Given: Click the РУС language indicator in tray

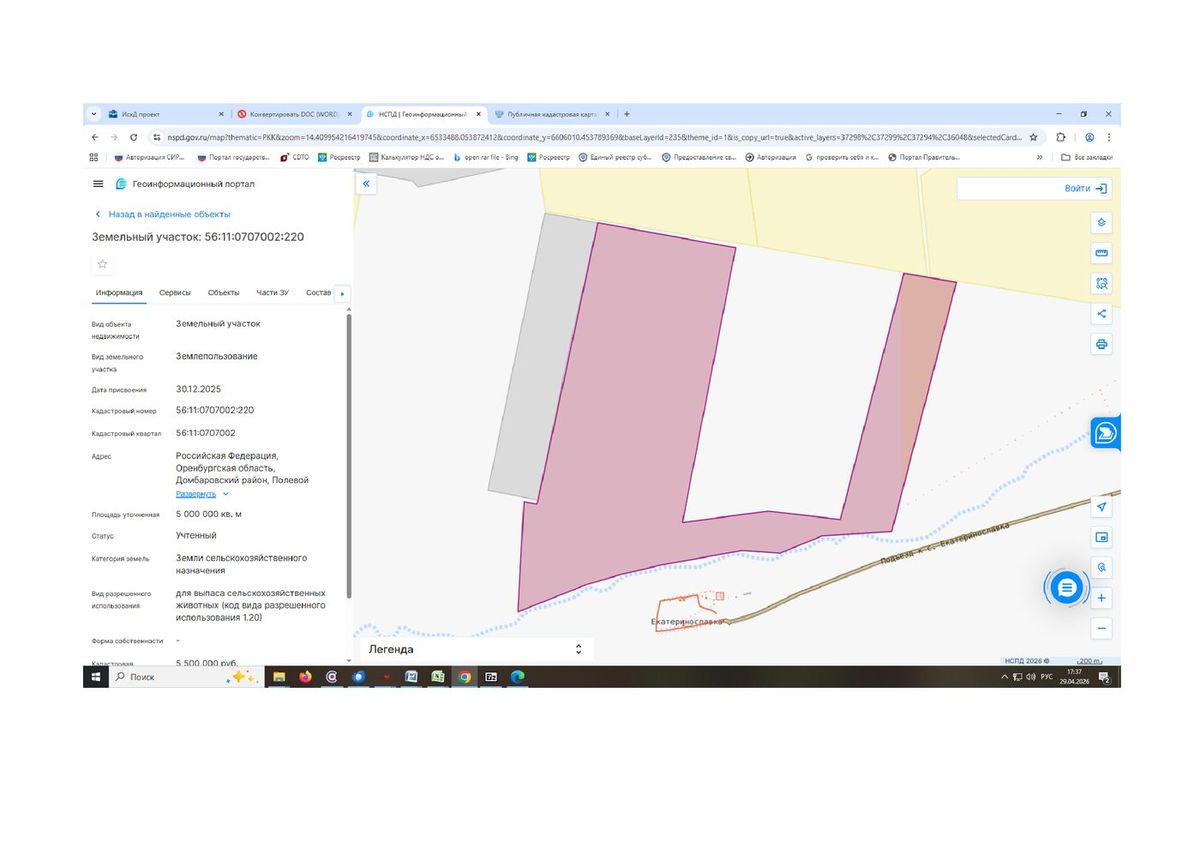Looking at the screenshot, I should tap(1047, 677).
